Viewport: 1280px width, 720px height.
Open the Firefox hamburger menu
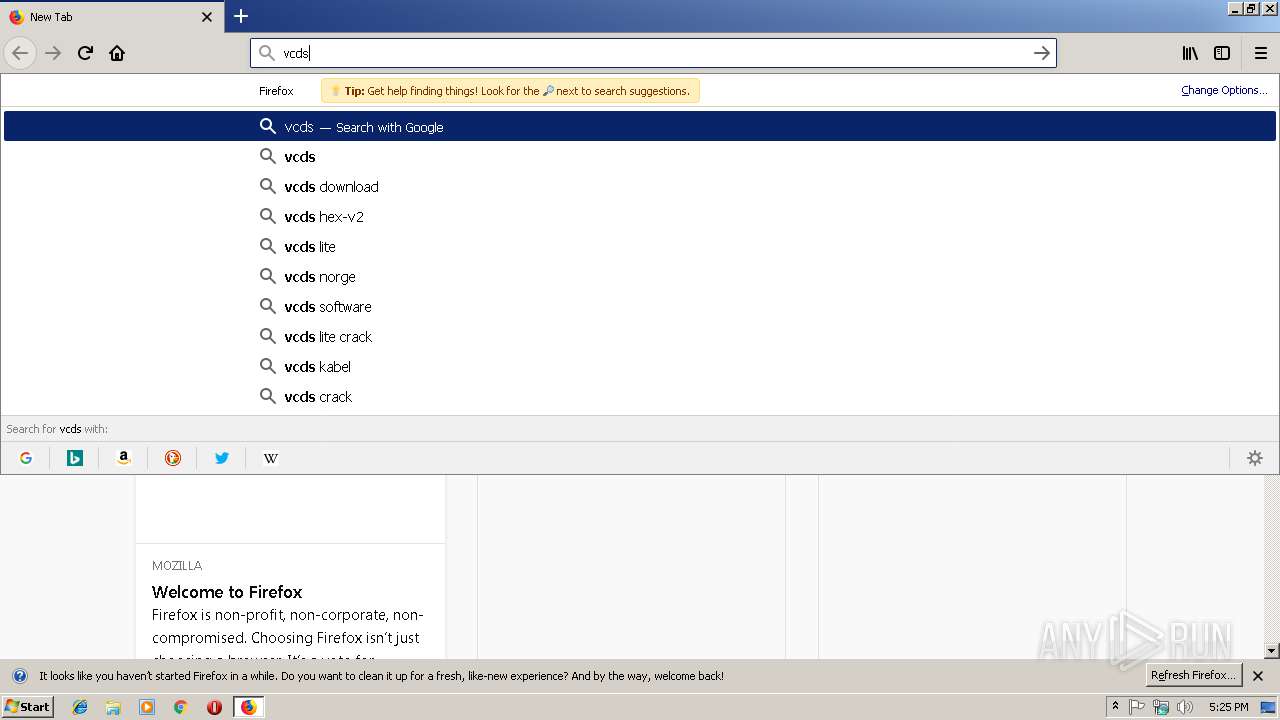[x=1260, y=53]
